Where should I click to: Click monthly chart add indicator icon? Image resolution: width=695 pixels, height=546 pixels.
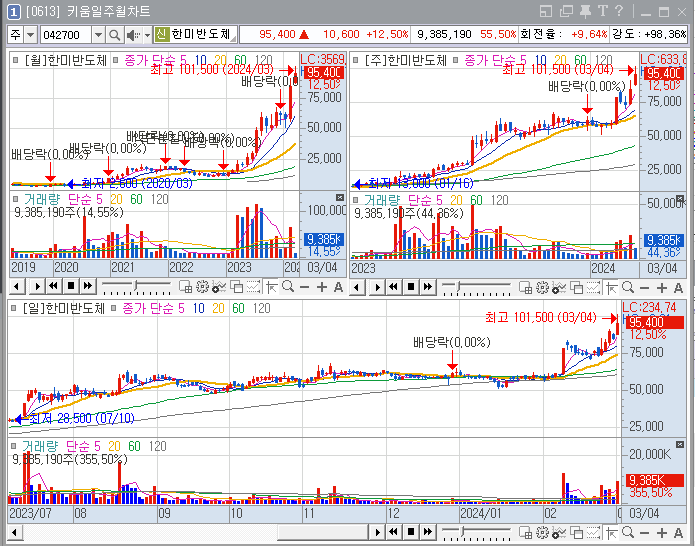219,287
